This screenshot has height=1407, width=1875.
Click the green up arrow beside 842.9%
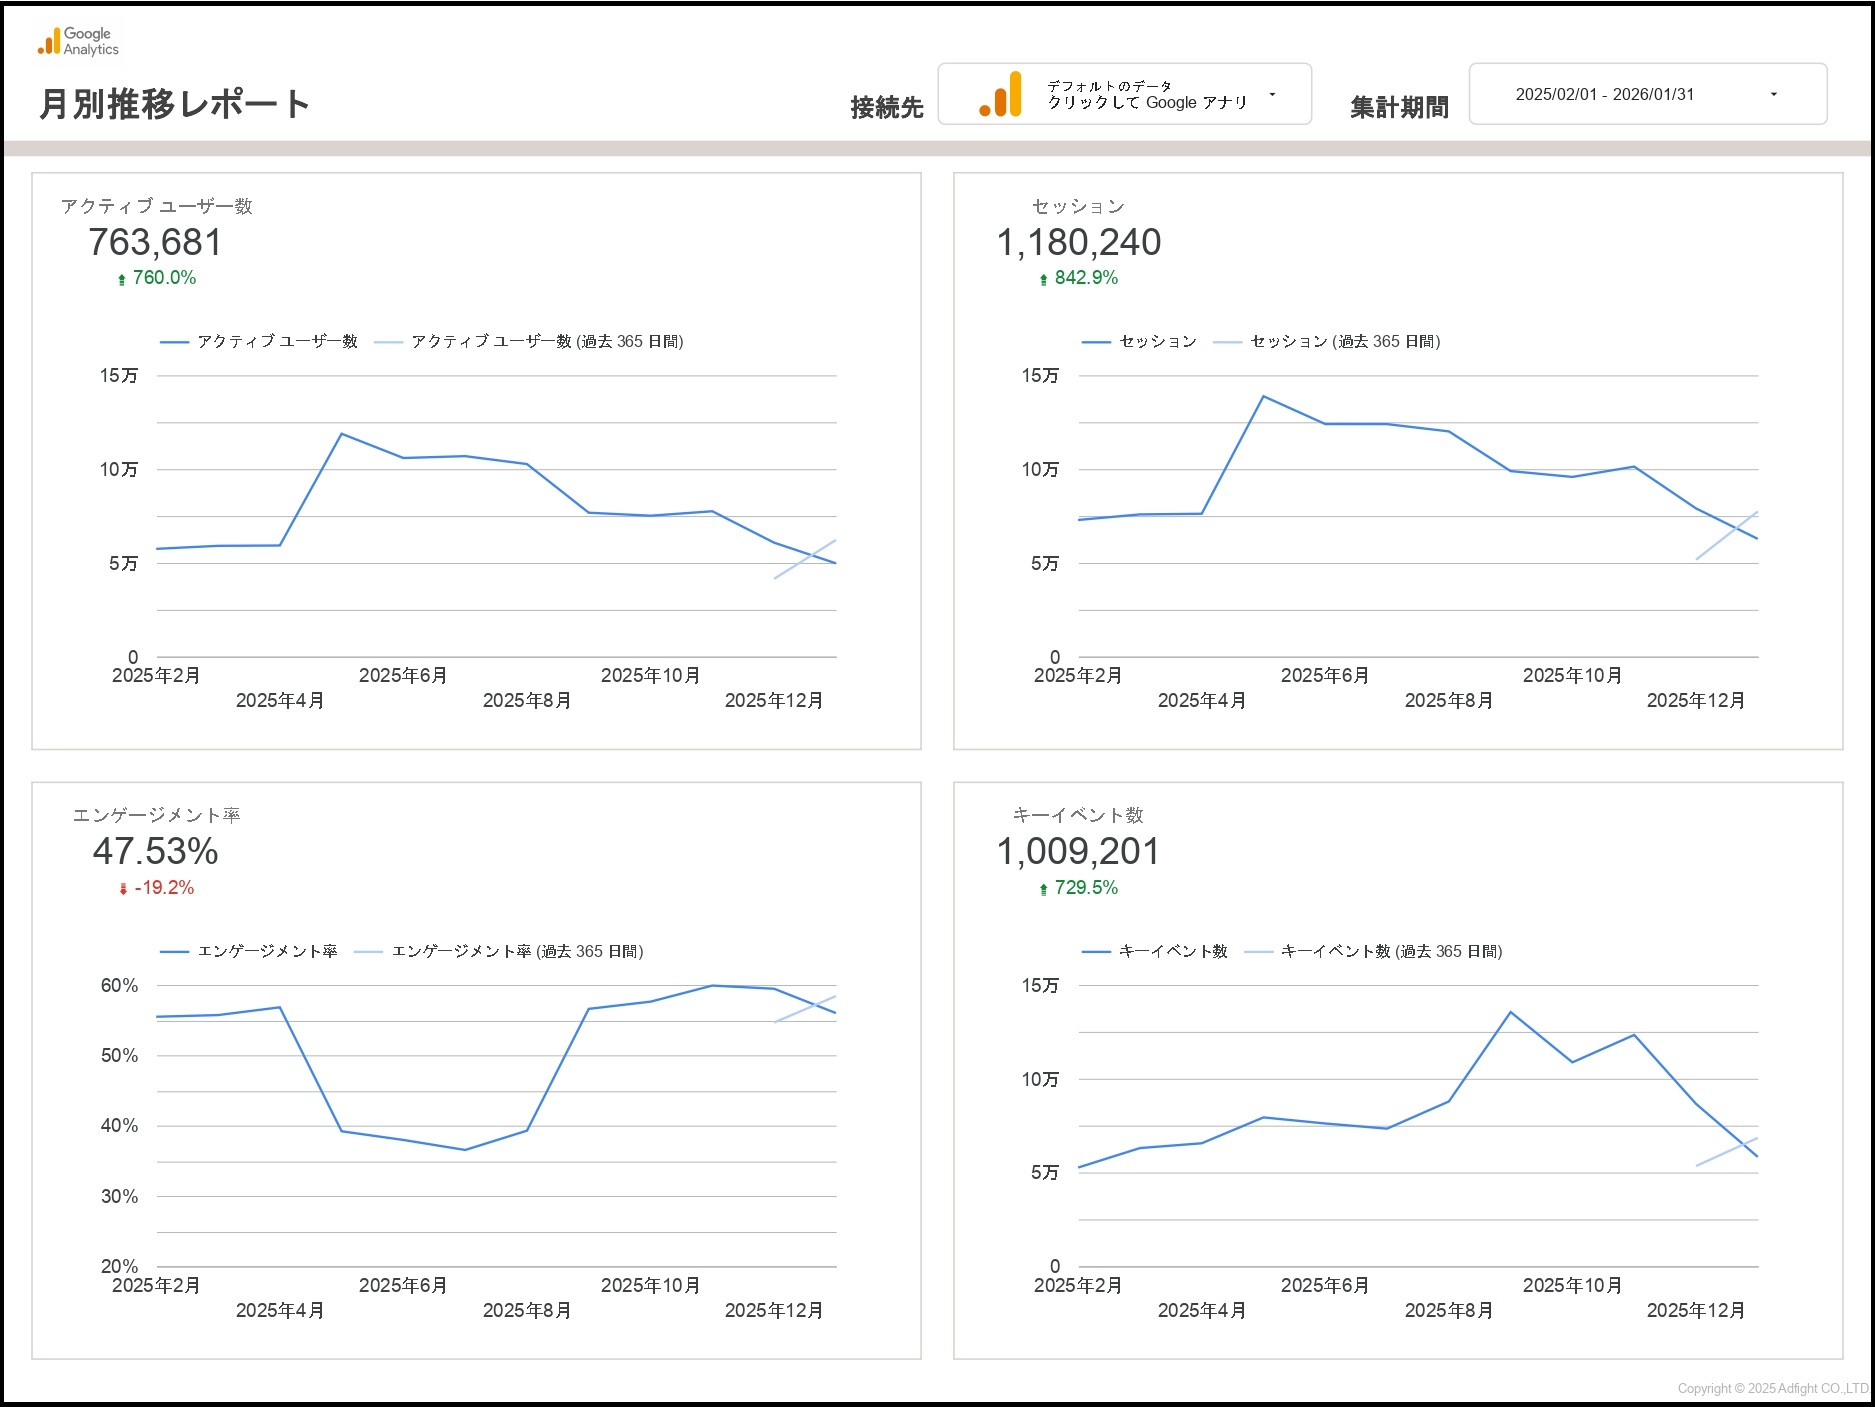(x=1043, y=280)
